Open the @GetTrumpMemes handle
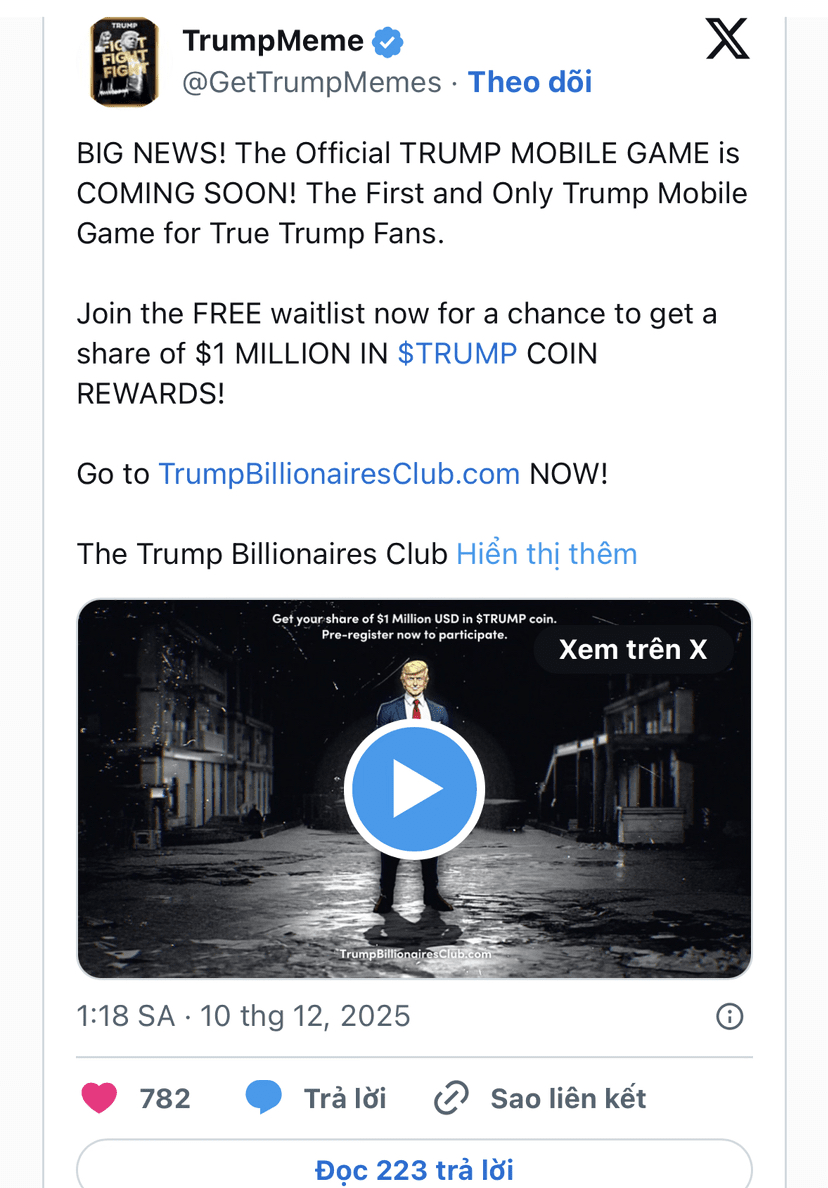This screenshot has height=1188, width=828. [x=311, y=82]
